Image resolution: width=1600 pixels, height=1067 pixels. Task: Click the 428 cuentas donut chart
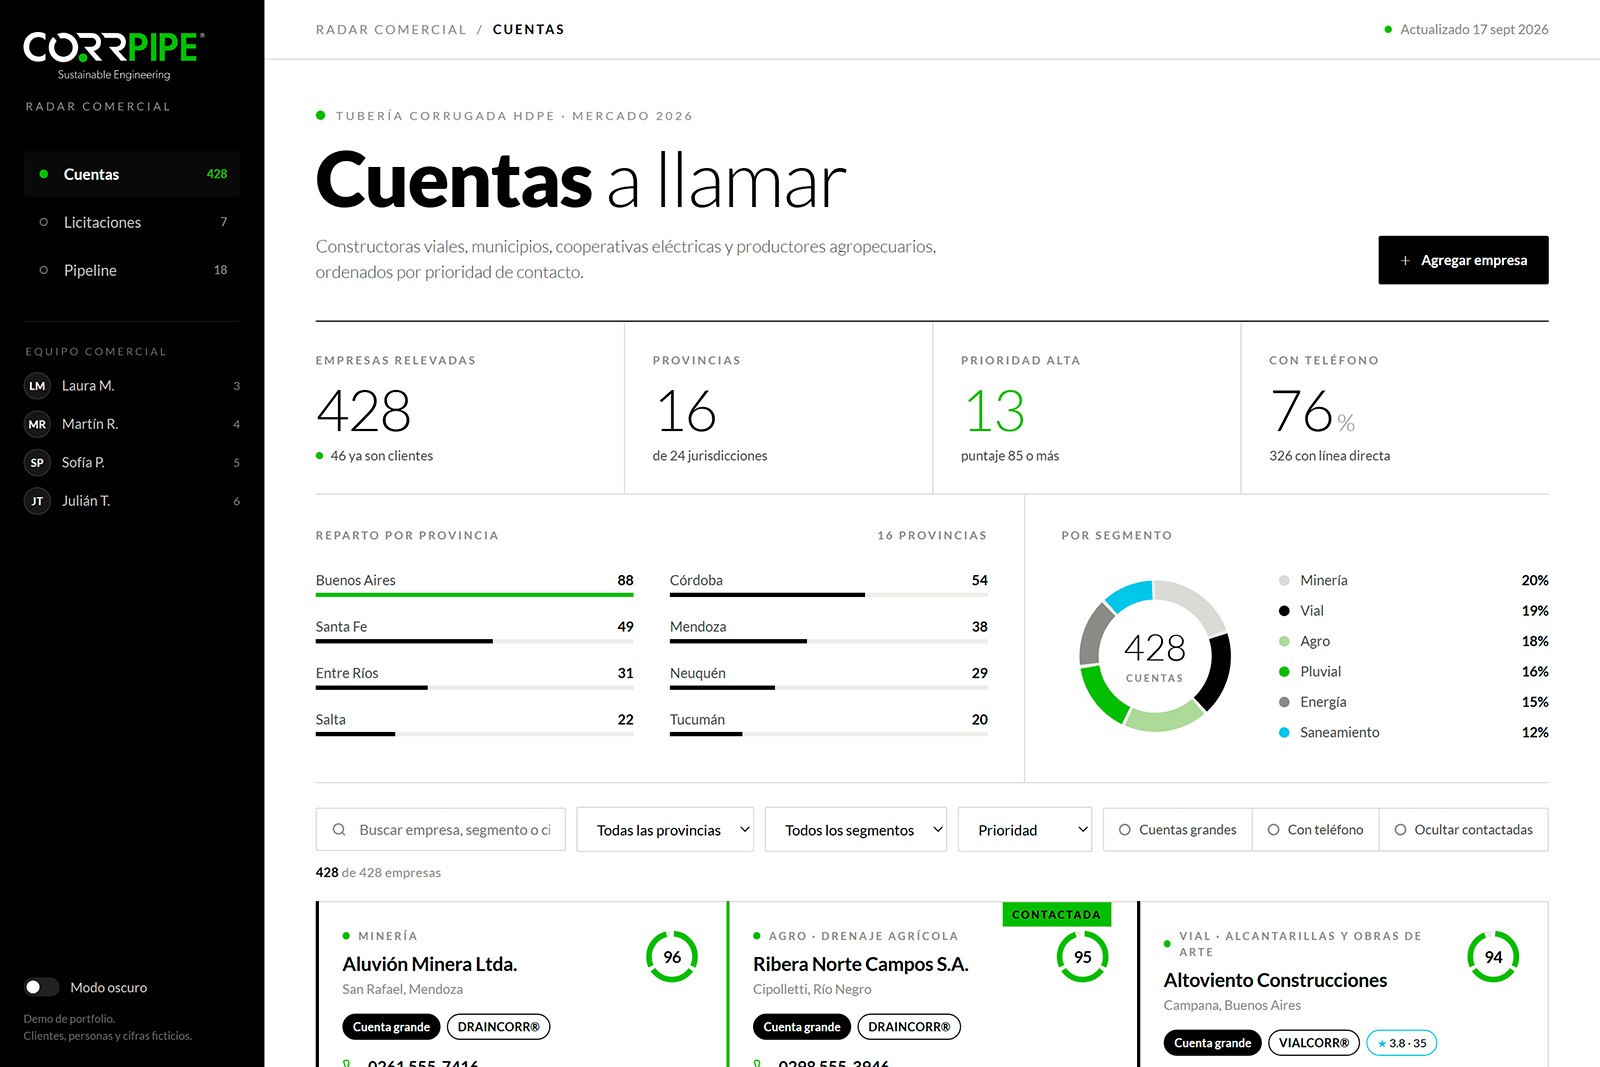[1155, 656]
